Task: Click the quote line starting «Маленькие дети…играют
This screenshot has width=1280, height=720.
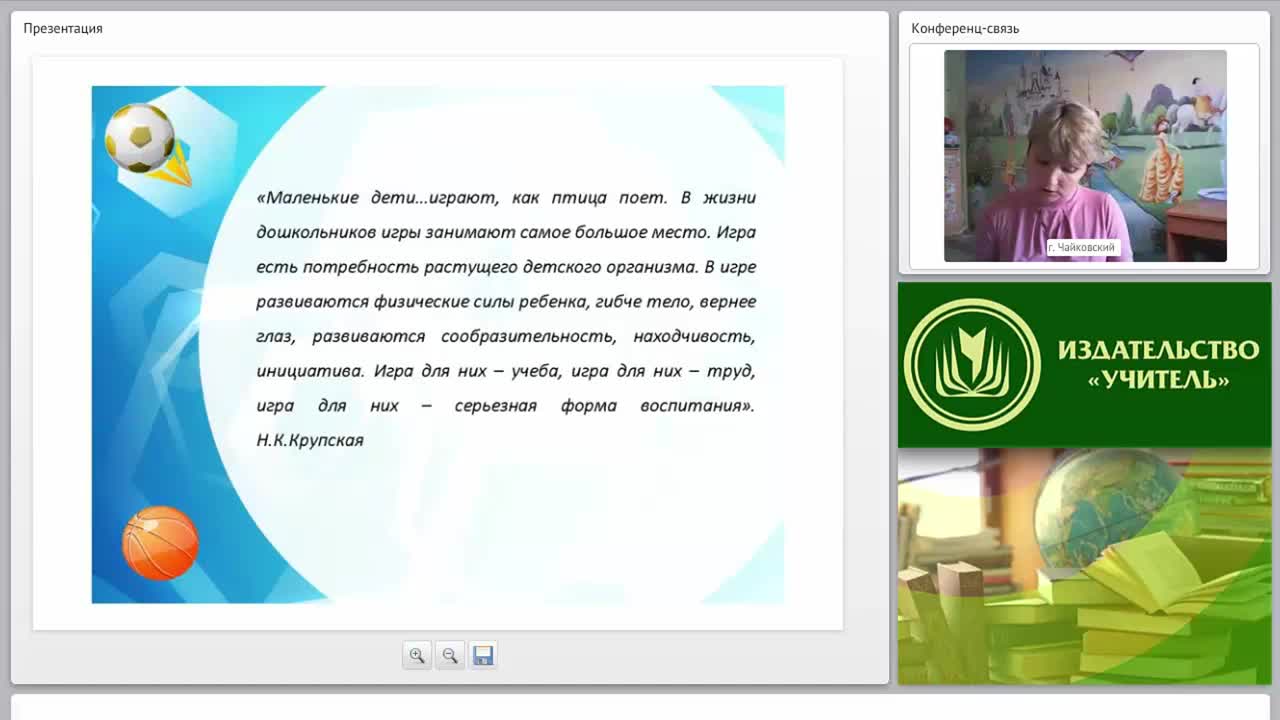Action: [506, 198]
